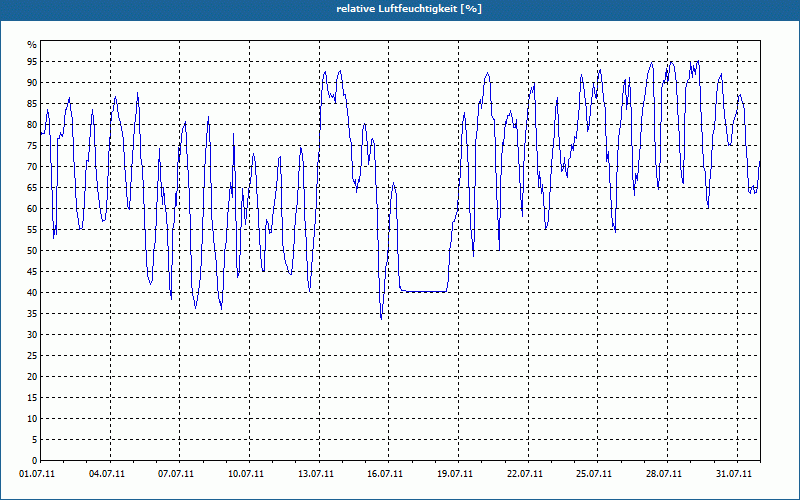This screenshot has height=500, width=800.
Task: Click the y-axis value 95
Action: 32,62
